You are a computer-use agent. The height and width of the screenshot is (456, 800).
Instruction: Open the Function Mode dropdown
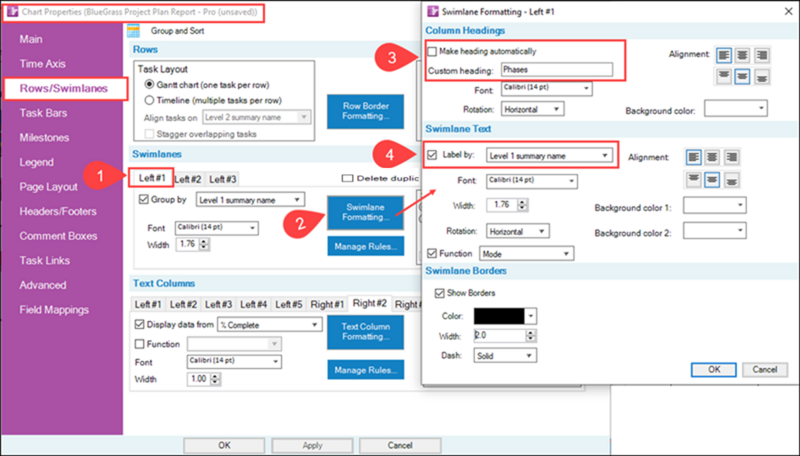point(526,254)
